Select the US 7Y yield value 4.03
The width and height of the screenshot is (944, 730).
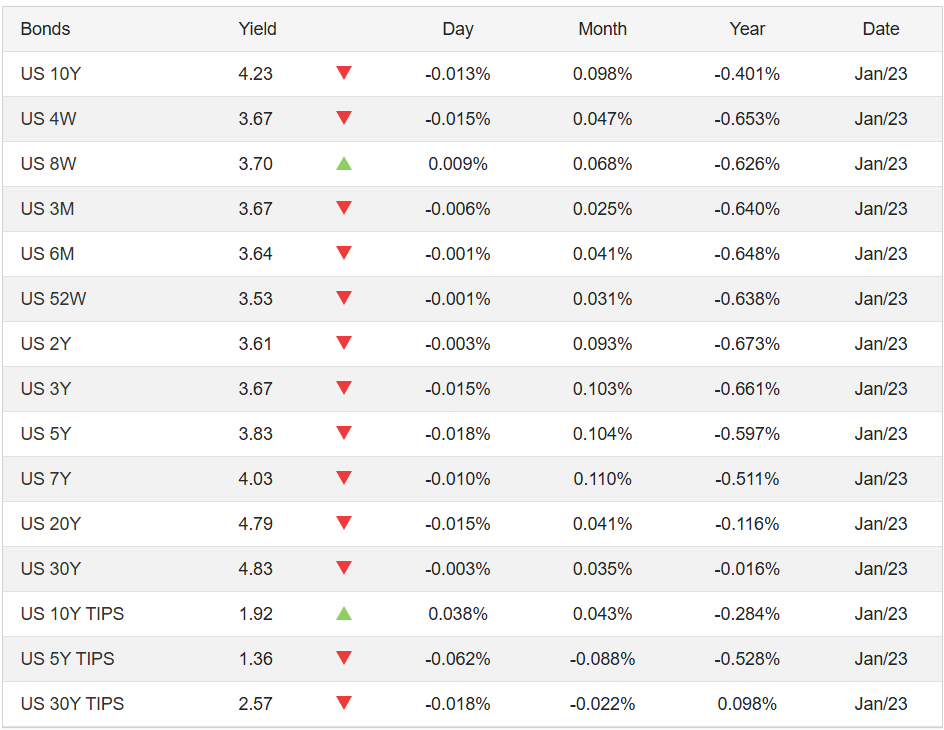coord(255,479)
